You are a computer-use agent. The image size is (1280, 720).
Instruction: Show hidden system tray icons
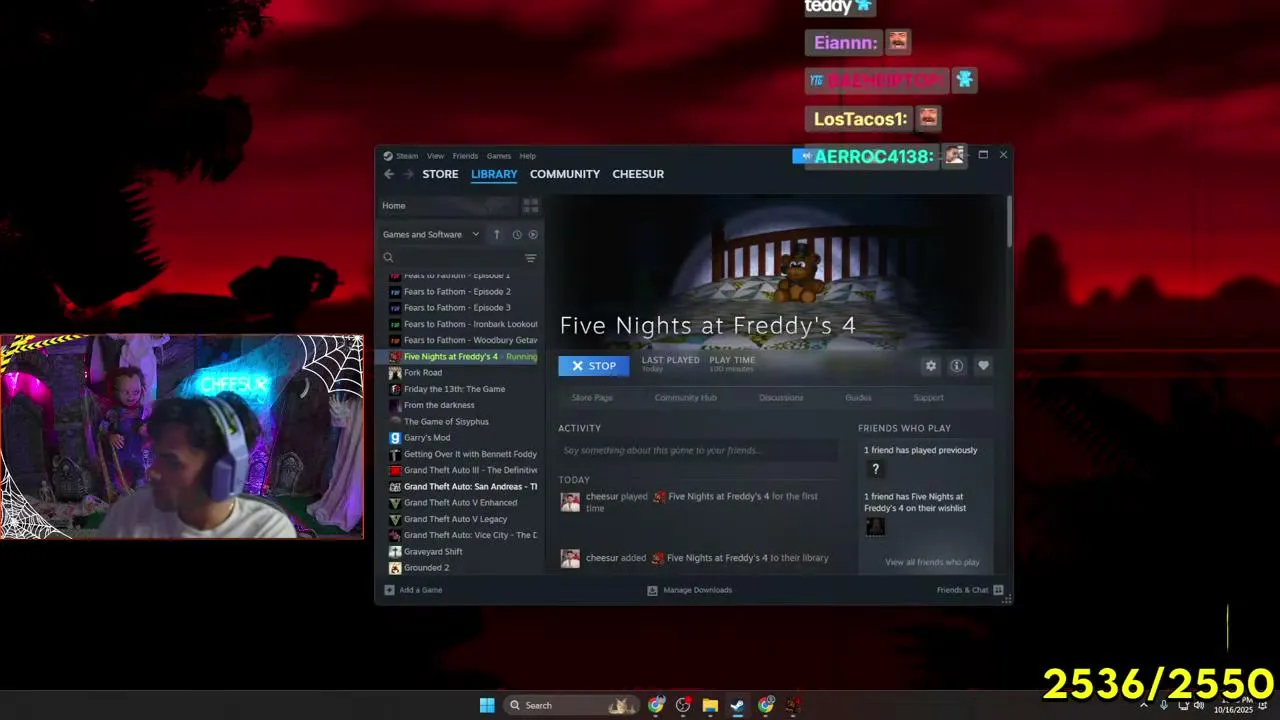coord(1144,705)
